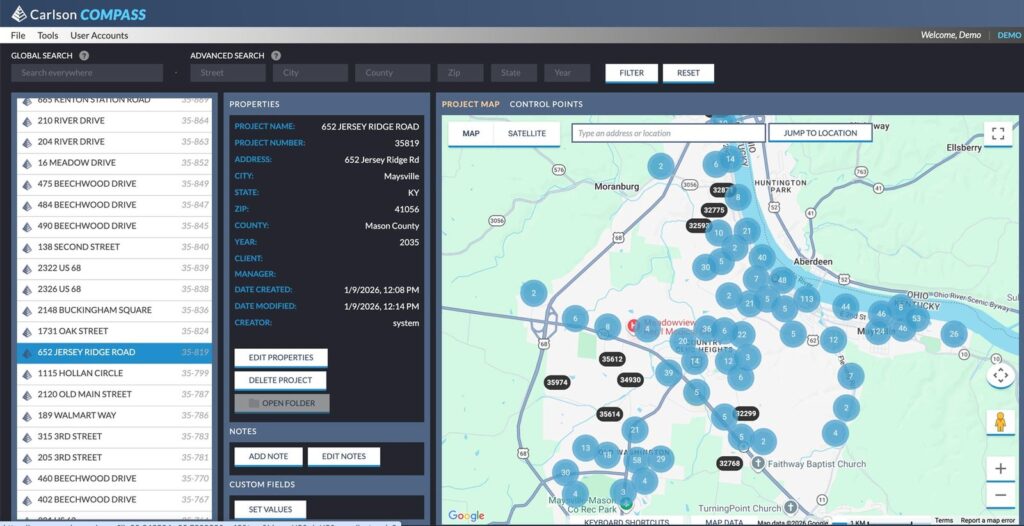1024x526 pixels.
Task: Select 2148 Buckingham Square project row
Action: click(x=114, y=310)
